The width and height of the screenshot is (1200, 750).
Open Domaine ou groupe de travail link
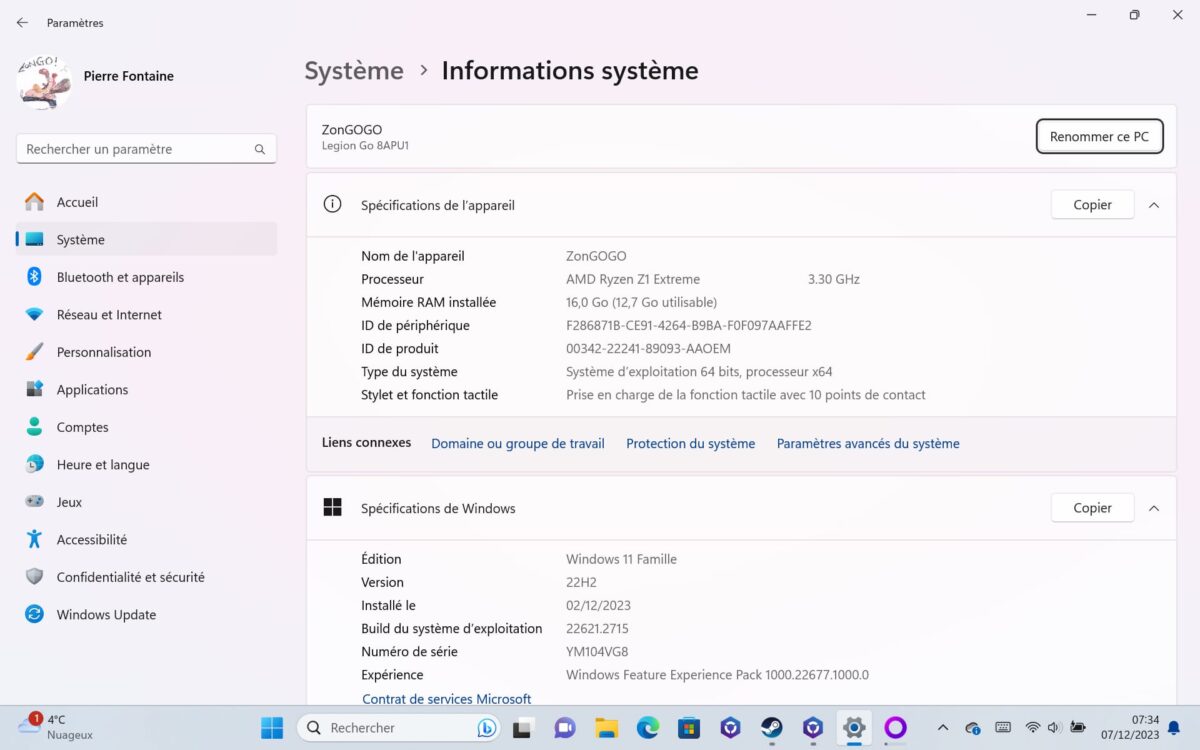pyautogui.click(x=518, y=444)
